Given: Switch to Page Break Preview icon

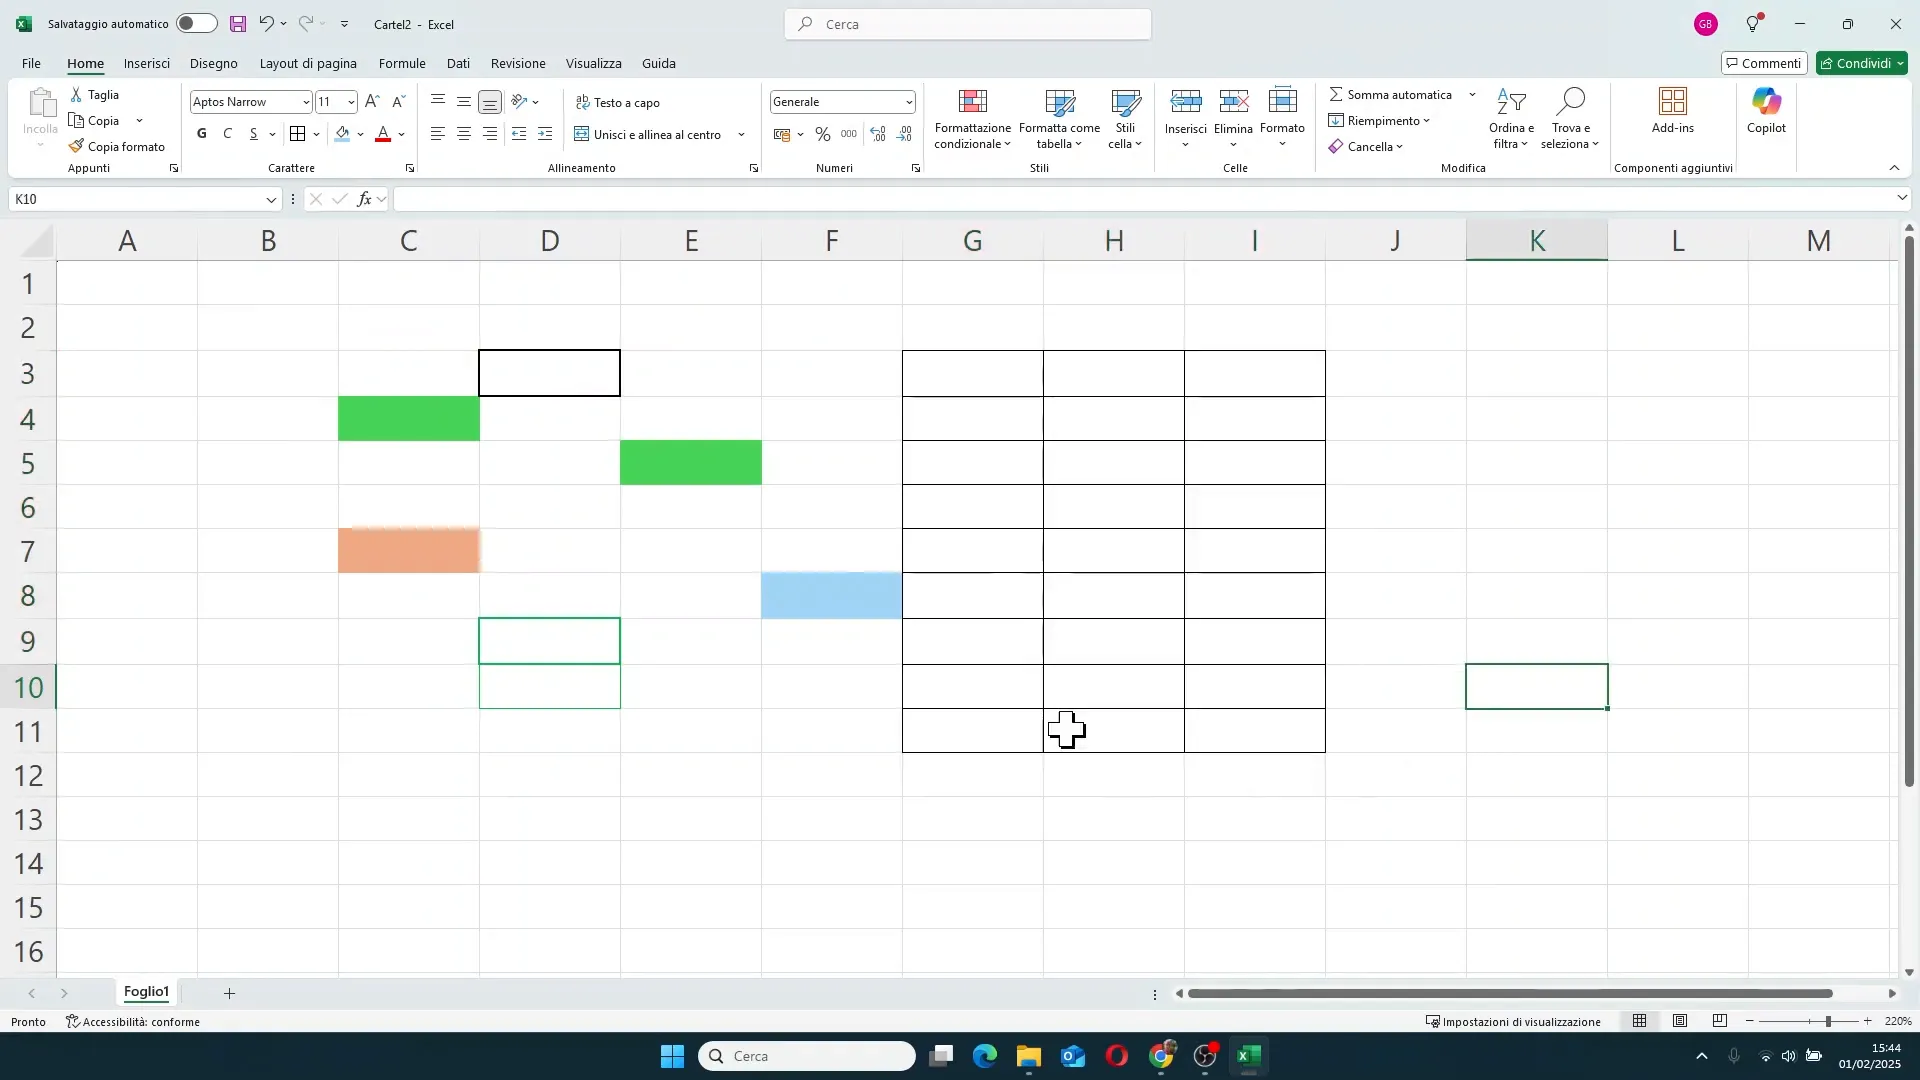Looking at the screenshot, I should (1720, 1021).
